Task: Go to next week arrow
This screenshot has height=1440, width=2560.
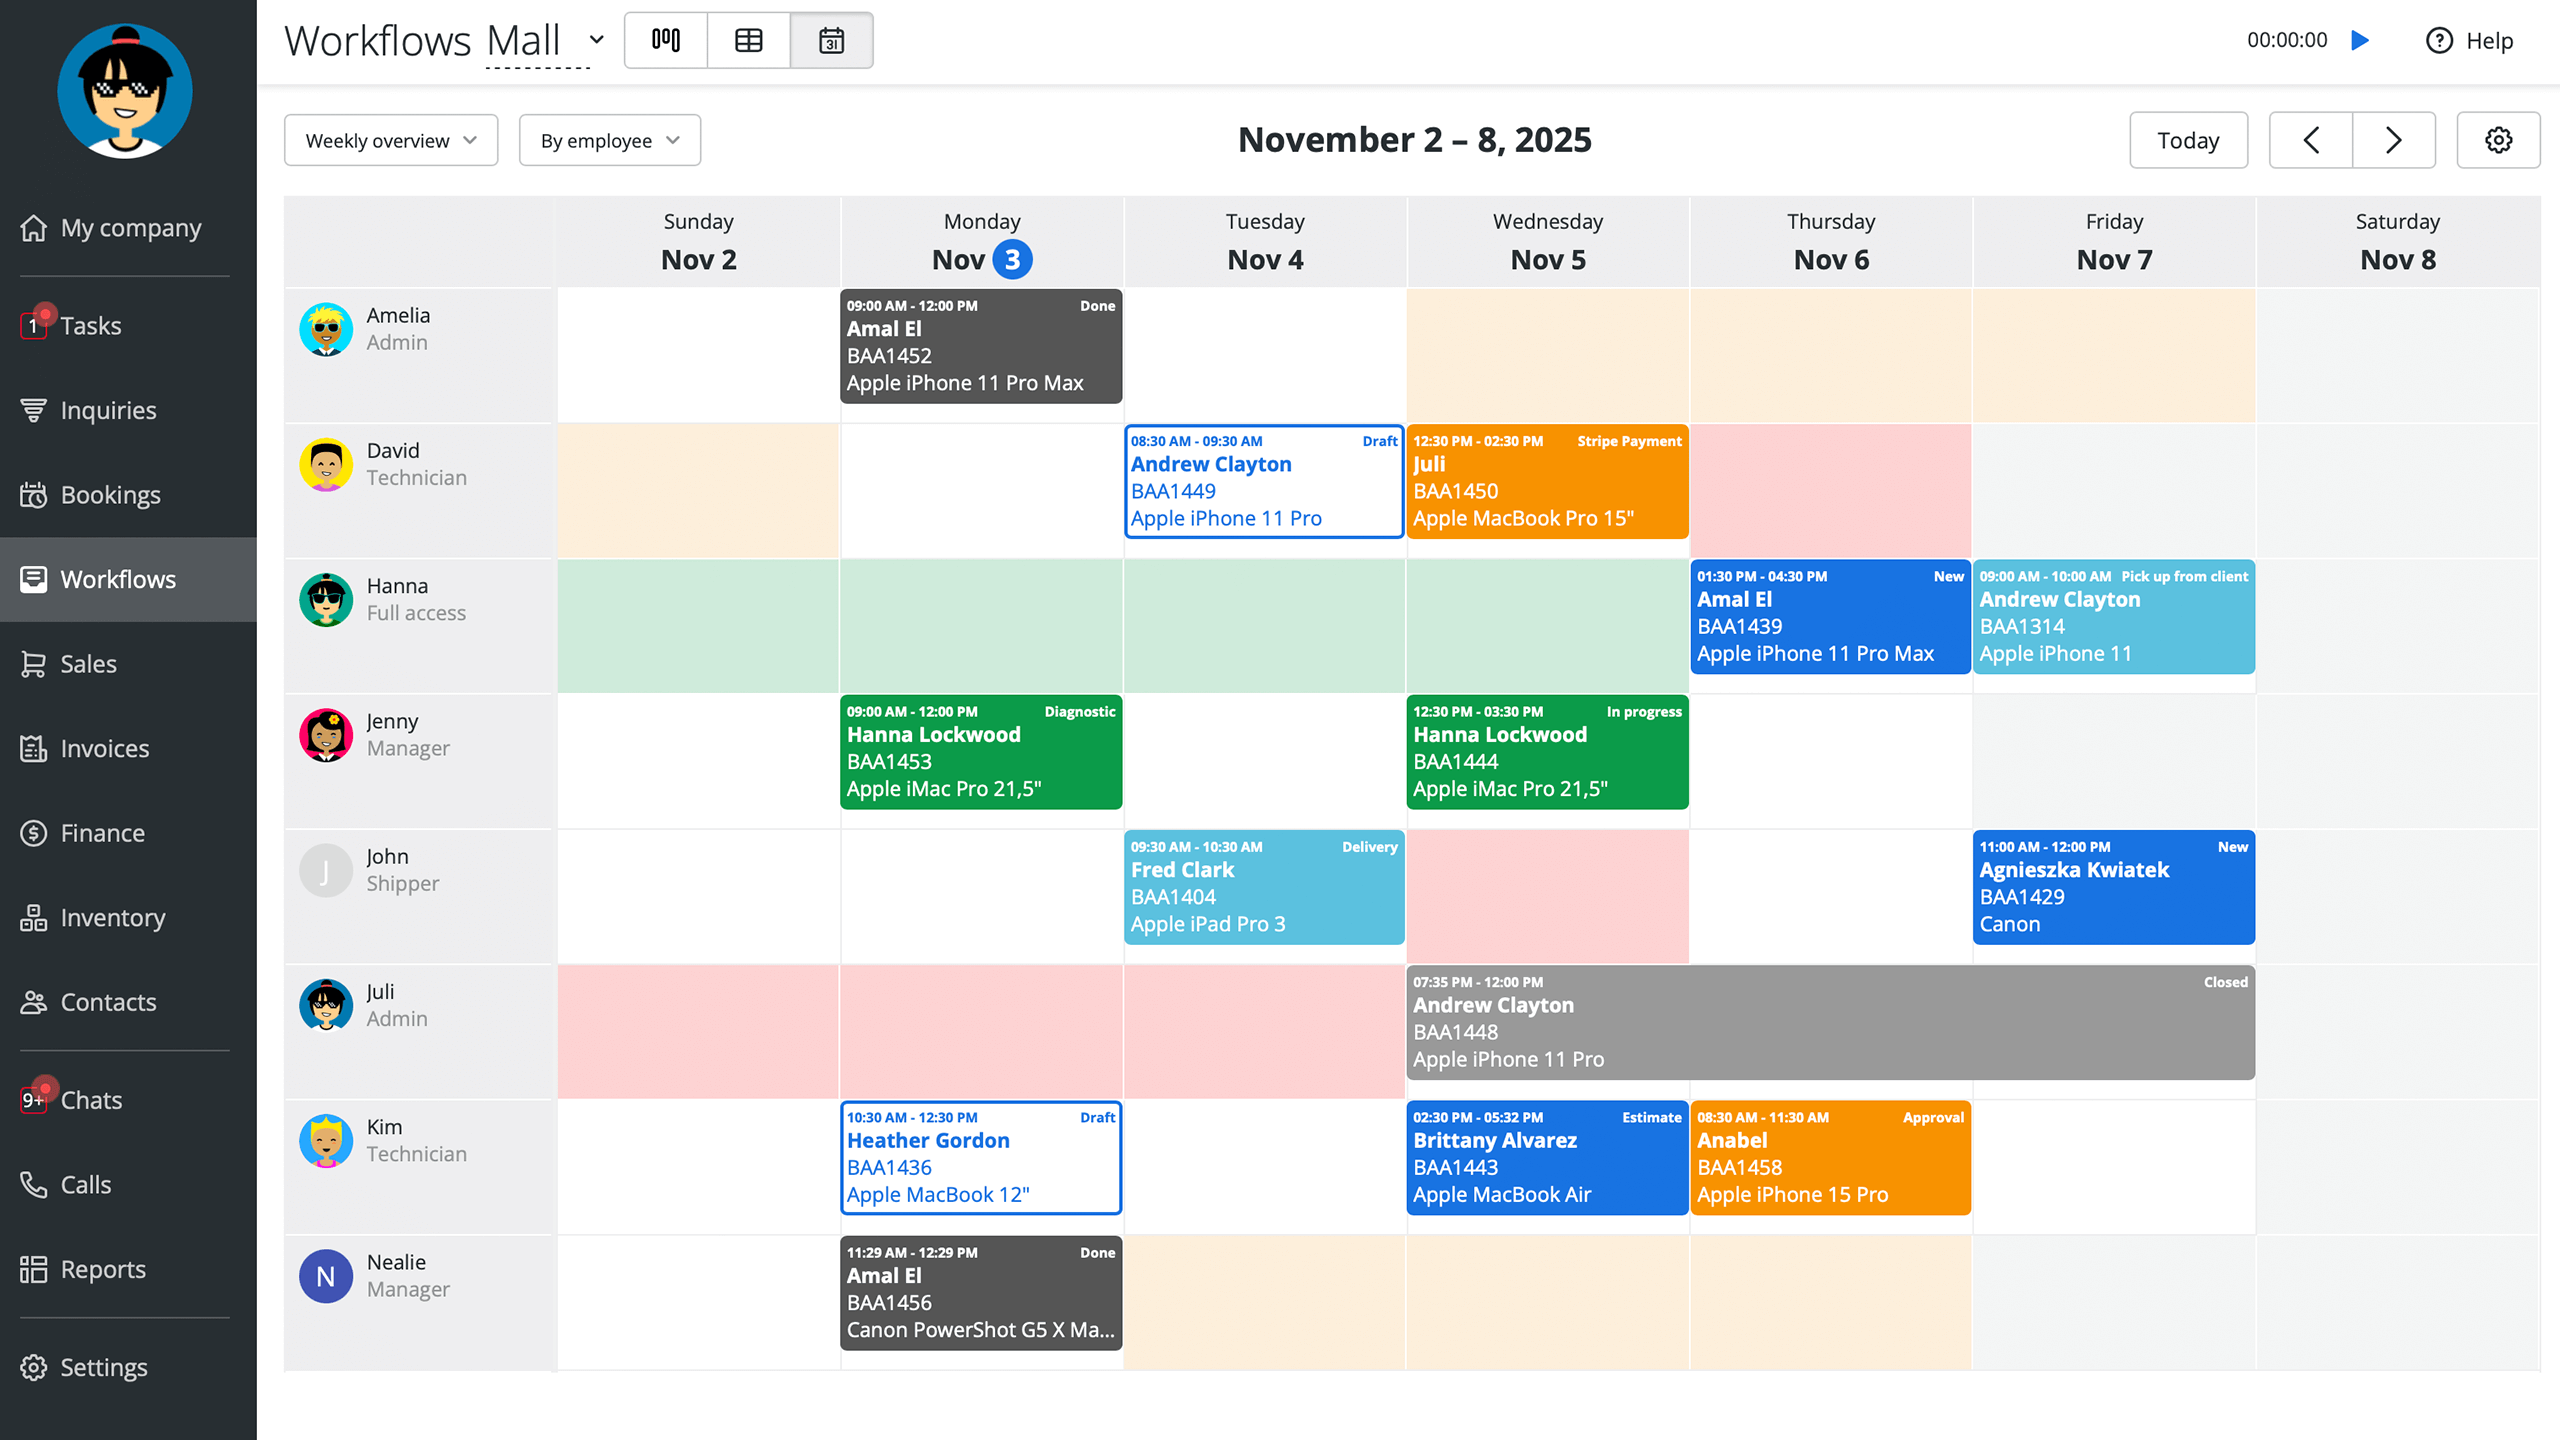Action: pos(2394,140)
